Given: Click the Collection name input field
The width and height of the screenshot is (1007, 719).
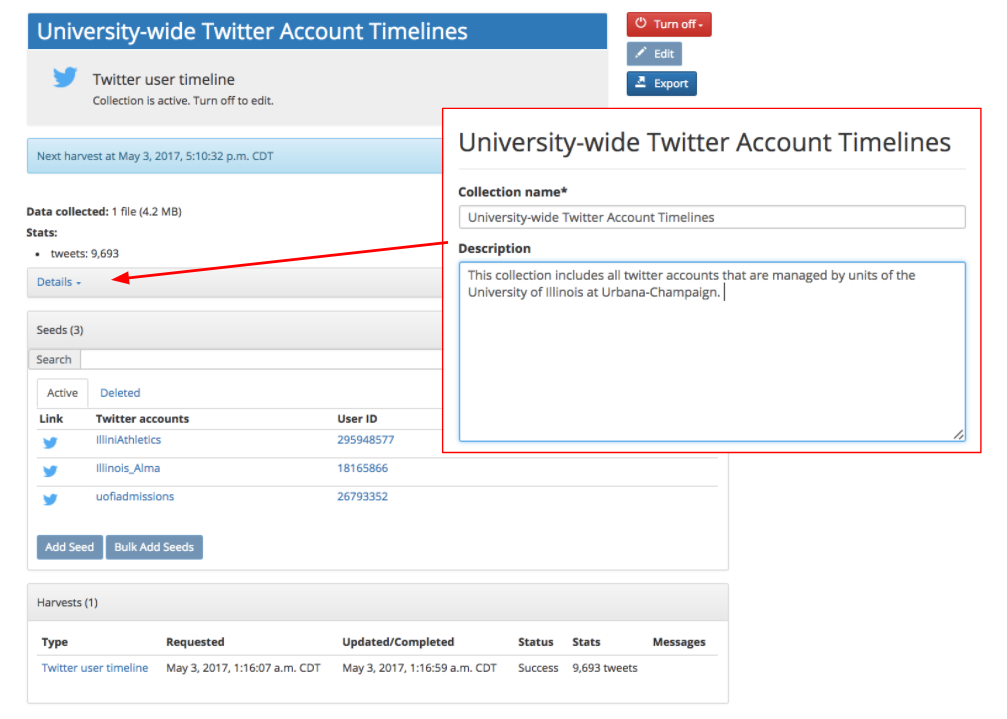Looking at the screenshot, I should pos(712,217).
